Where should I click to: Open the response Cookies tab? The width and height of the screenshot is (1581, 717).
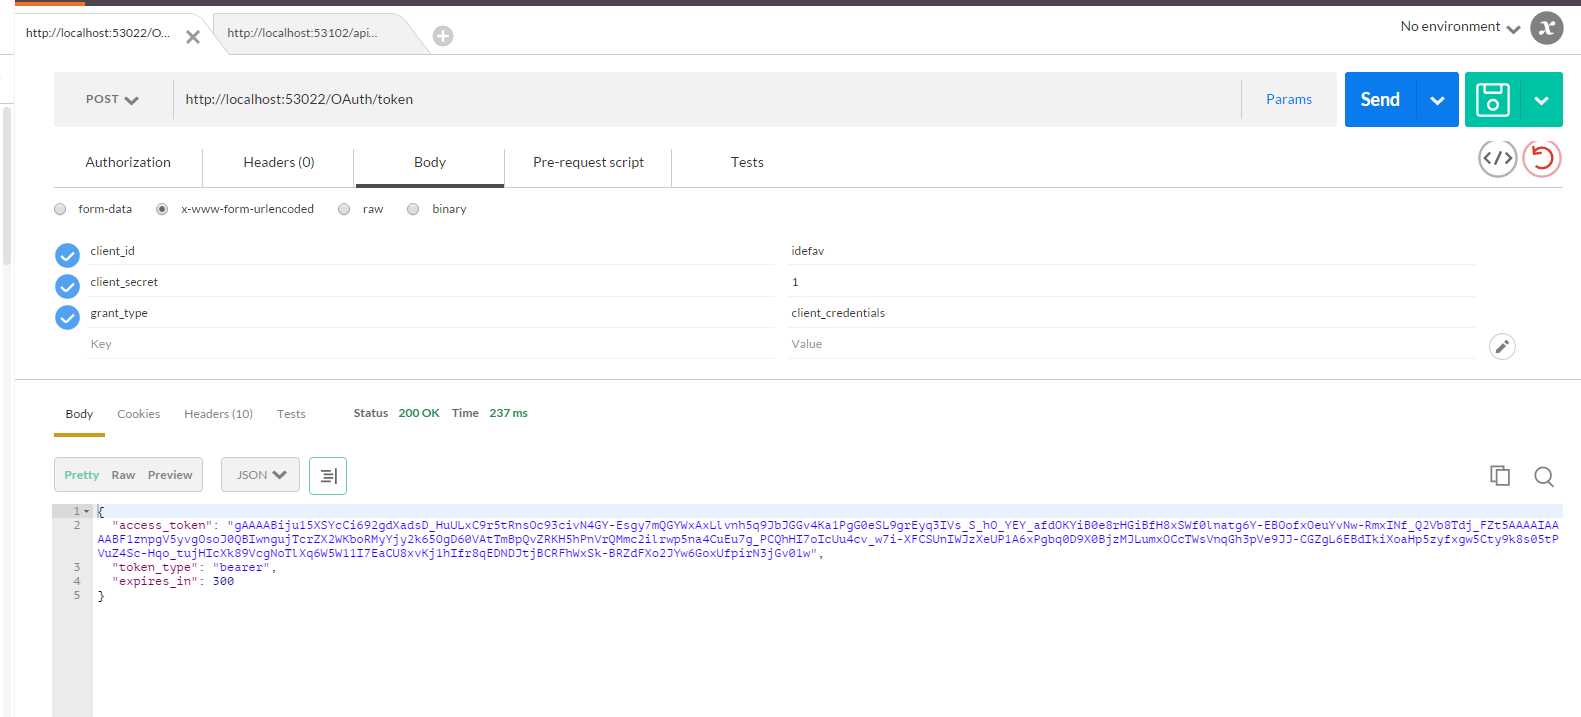pyautogui.click(x=138, y=414)
